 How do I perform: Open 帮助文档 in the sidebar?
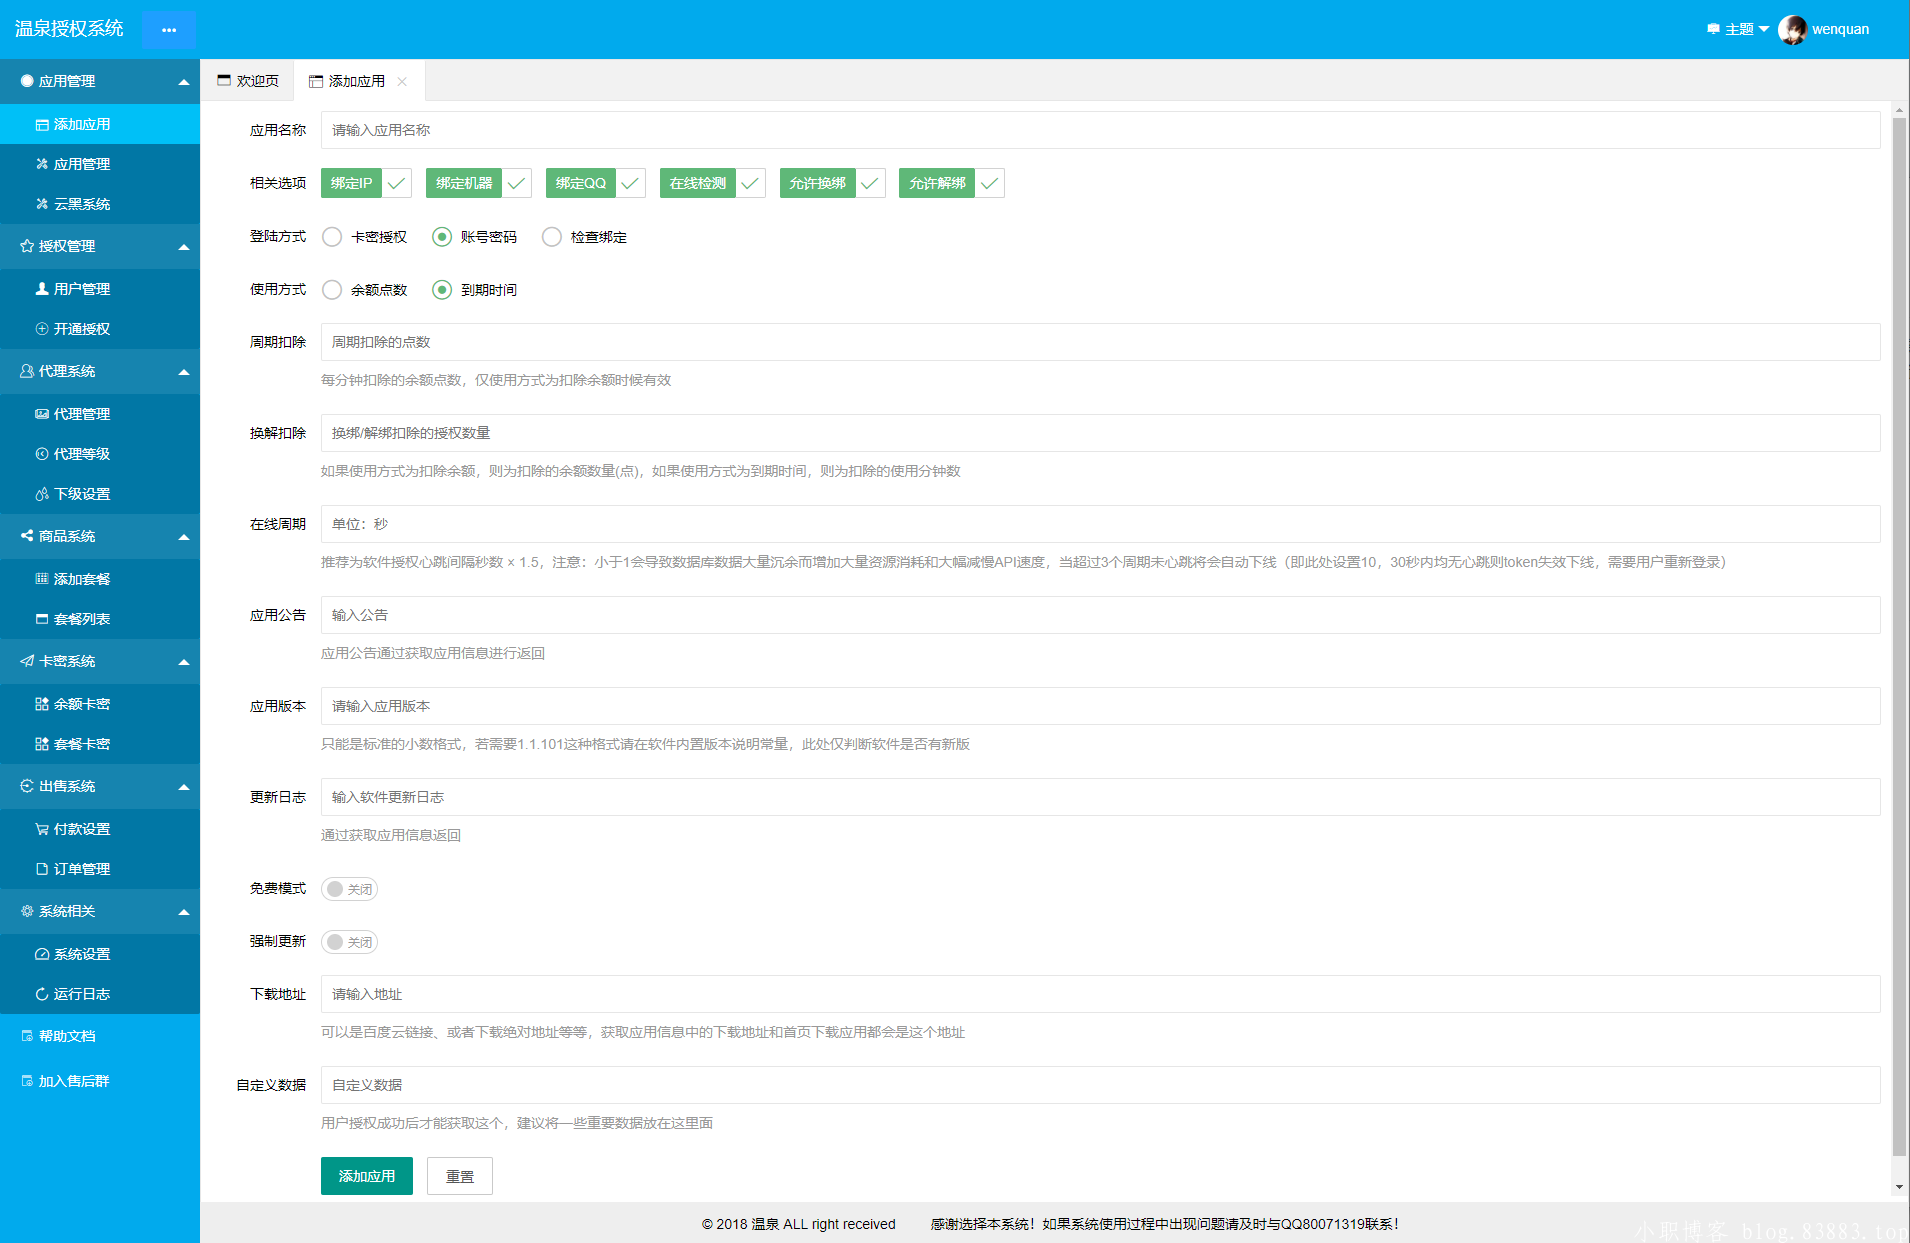[x=66, y=1036]
